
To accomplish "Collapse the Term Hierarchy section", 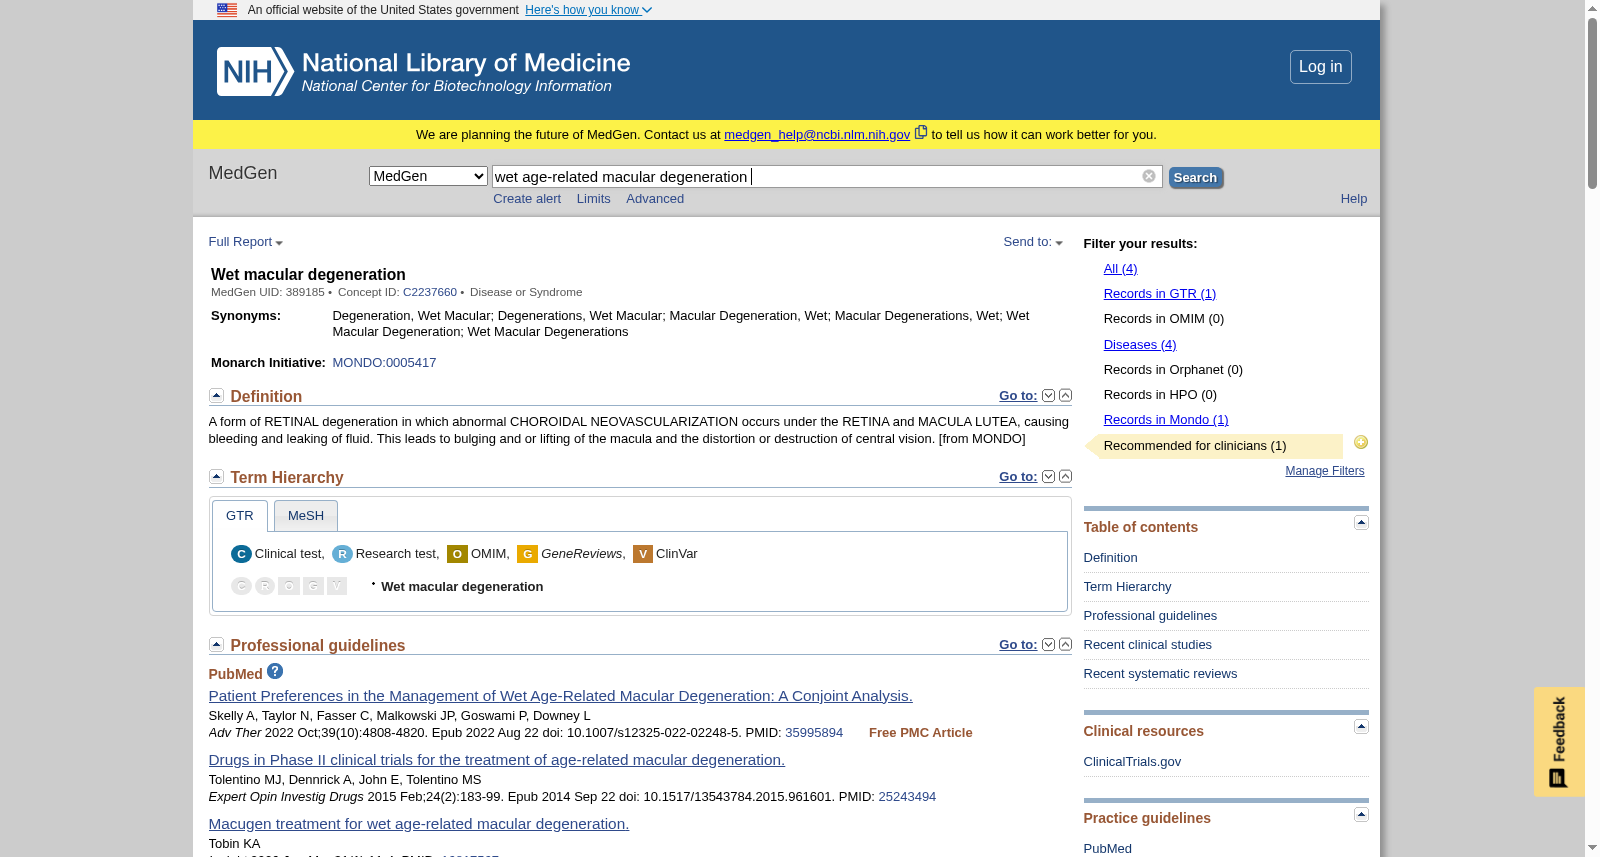I will [216, 477].
